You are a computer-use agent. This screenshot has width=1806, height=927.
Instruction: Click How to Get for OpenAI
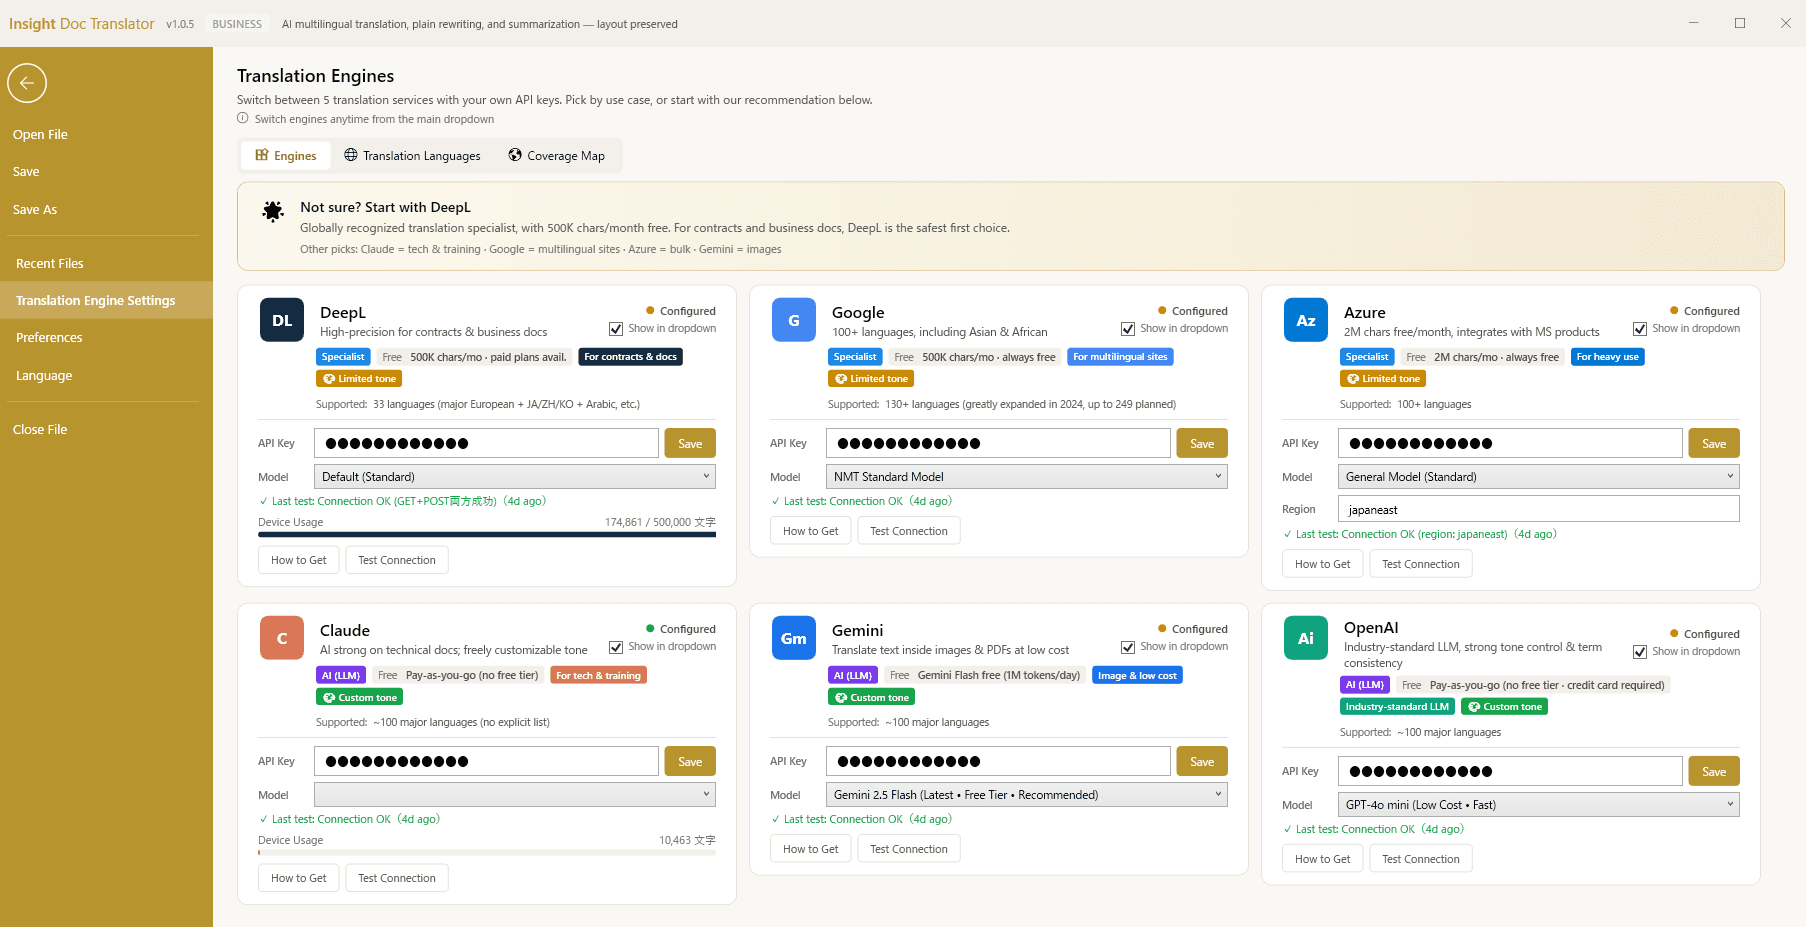(x=1323, y=859)
